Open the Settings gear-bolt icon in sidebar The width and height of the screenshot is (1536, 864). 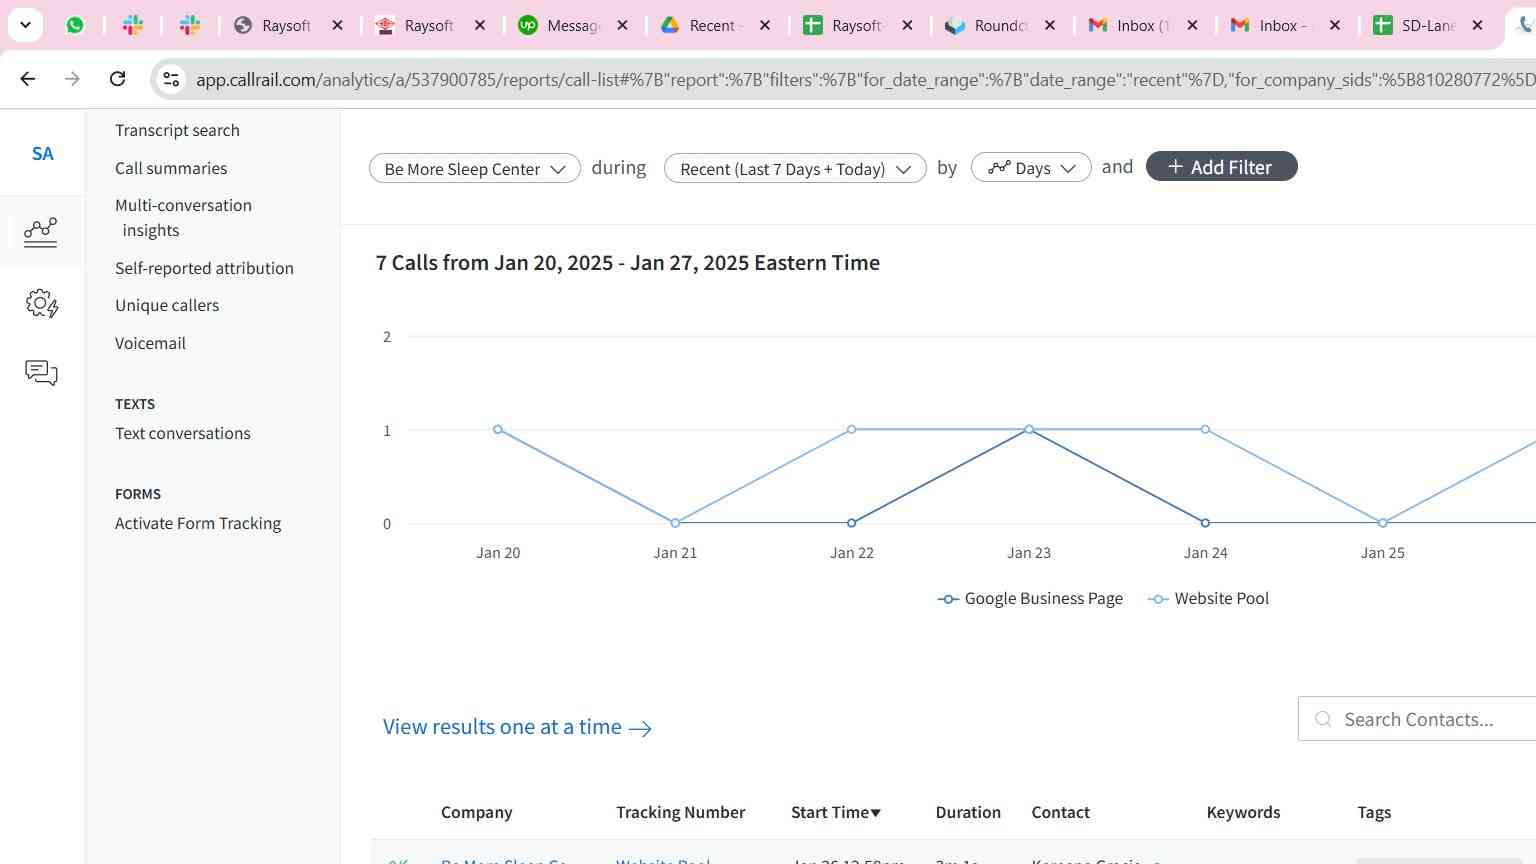(41, 303)
